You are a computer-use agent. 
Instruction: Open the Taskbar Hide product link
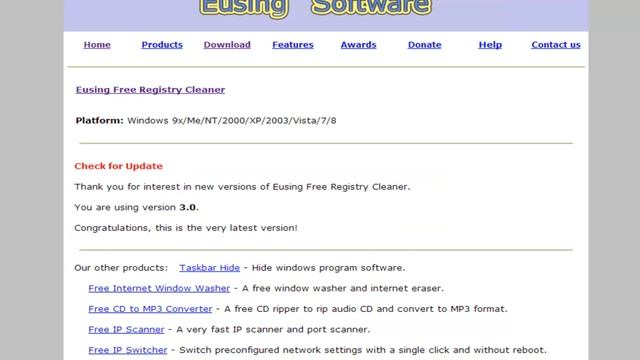coord(209,268)
